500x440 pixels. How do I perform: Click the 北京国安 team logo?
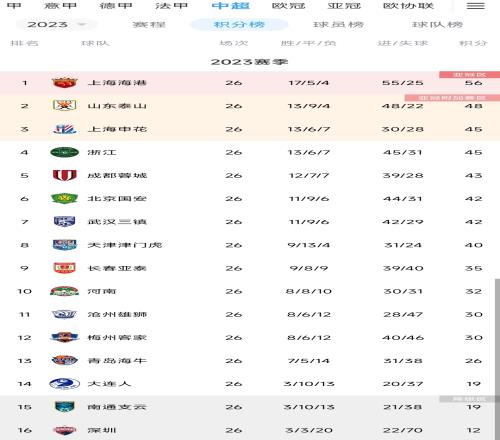(x=64, y=199)
